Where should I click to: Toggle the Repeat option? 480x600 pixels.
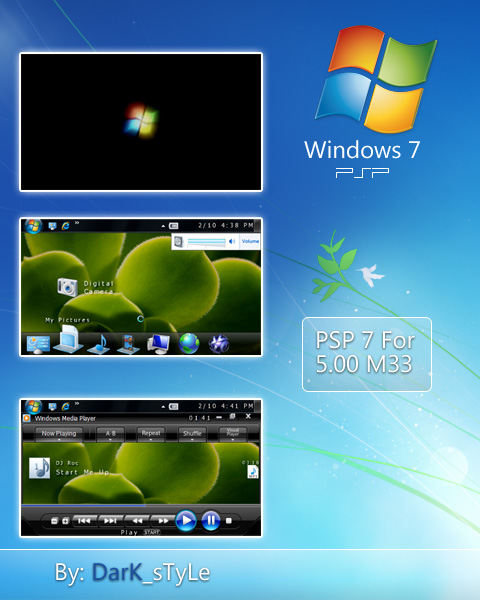pyautogui.click(x=151, y=434)
